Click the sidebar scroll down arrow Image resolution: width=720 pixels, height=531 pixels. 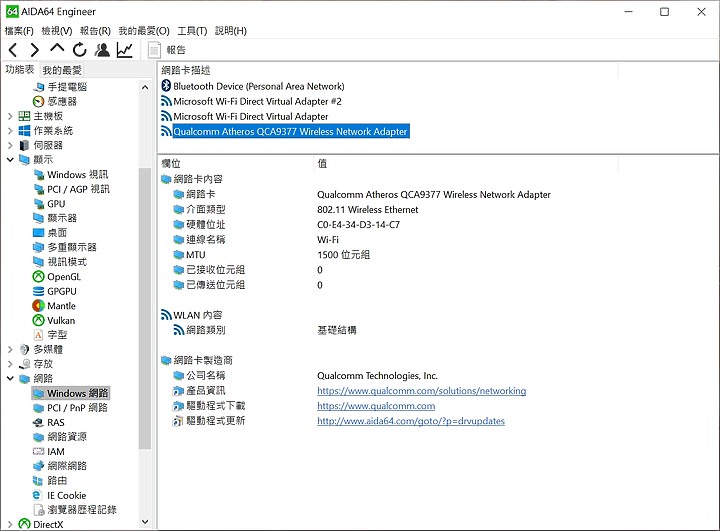click(x=145, y=521)
